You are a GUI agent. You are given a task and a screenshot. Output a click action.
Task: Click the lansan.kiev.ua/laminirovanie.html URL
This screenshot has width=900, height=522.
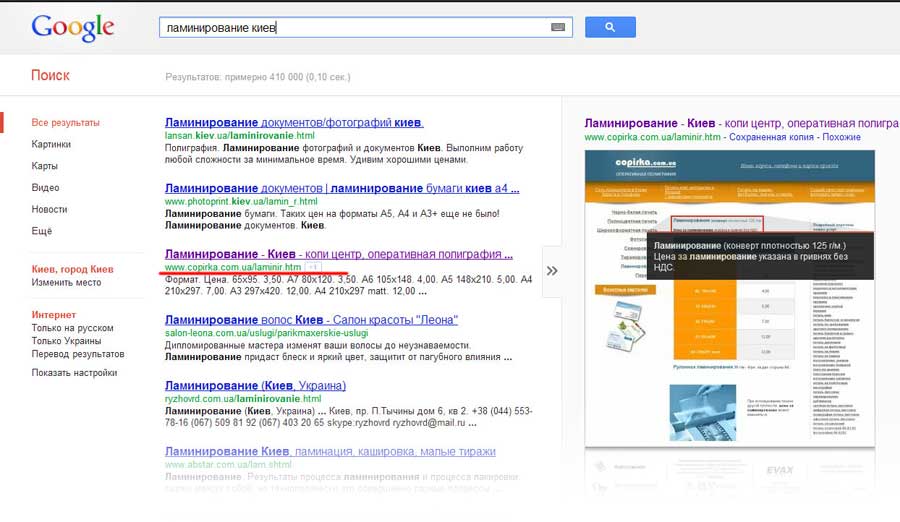239,136
